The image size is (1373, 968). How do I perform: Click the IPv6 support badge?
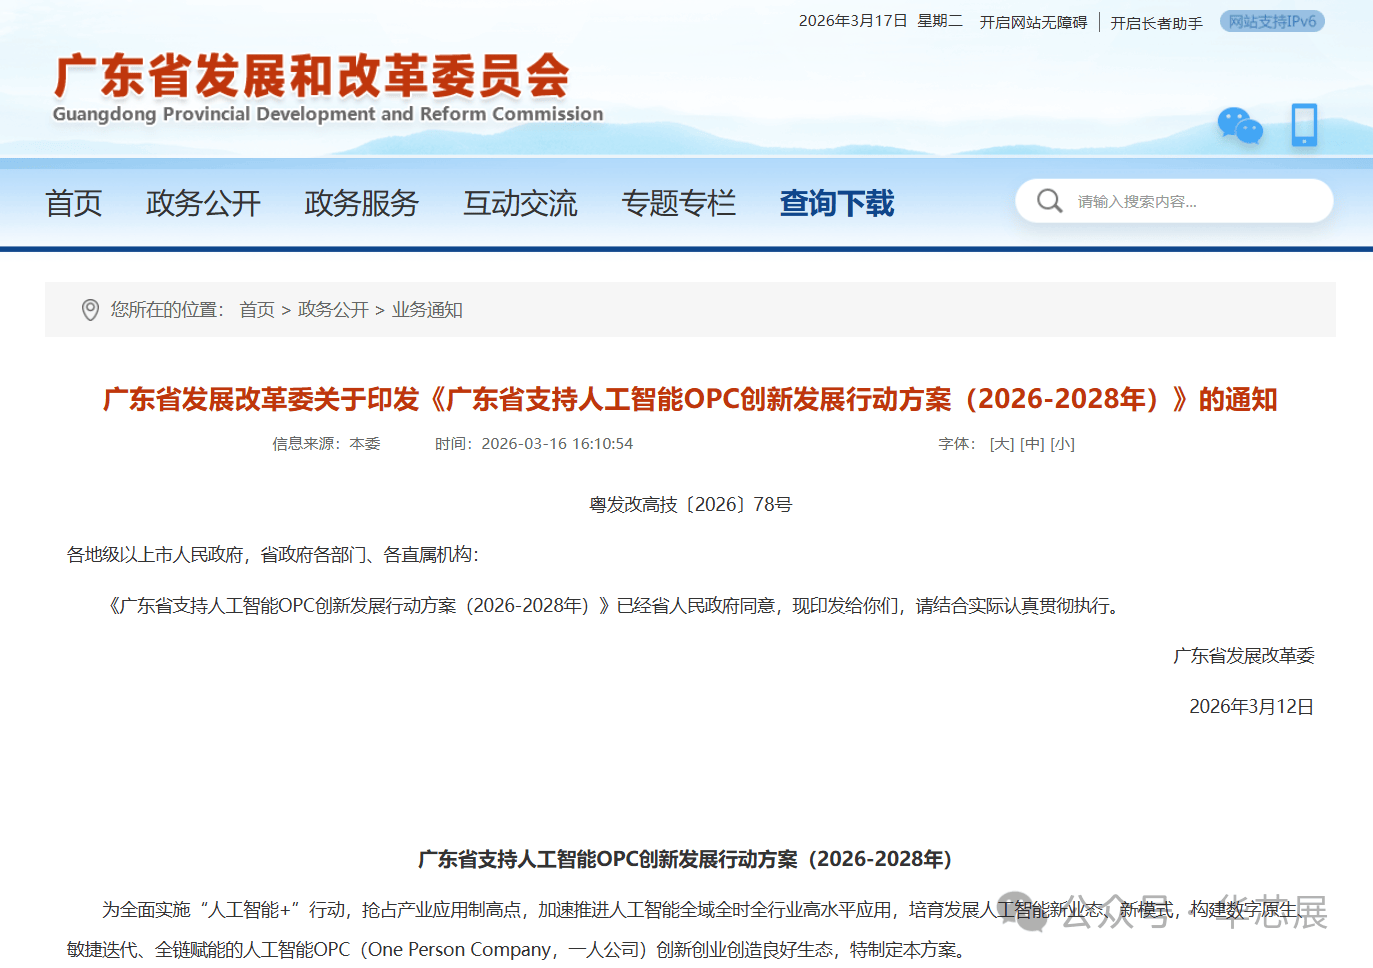1272,21
